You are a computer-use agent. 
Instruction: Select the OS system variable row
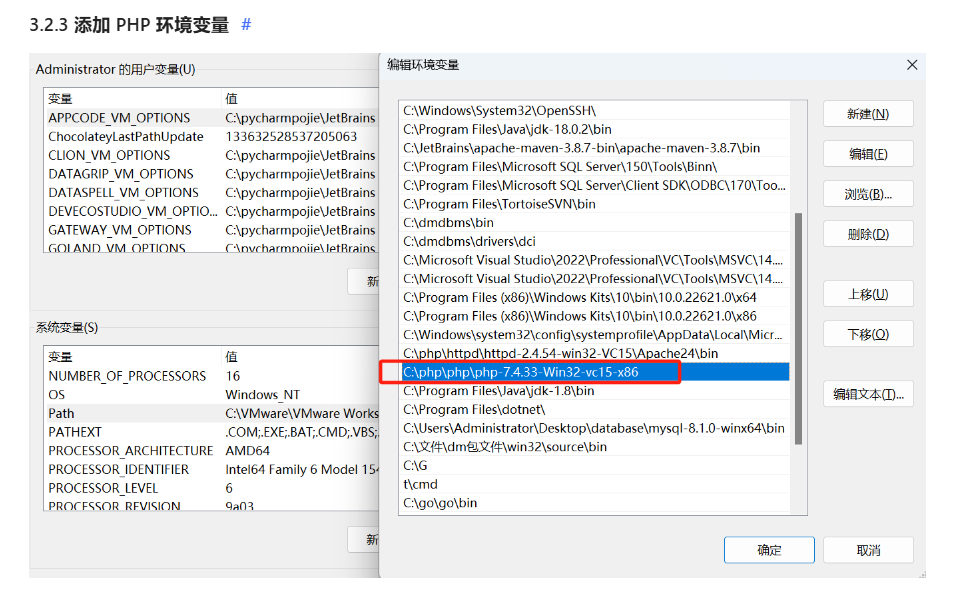(x=211, y=394)
